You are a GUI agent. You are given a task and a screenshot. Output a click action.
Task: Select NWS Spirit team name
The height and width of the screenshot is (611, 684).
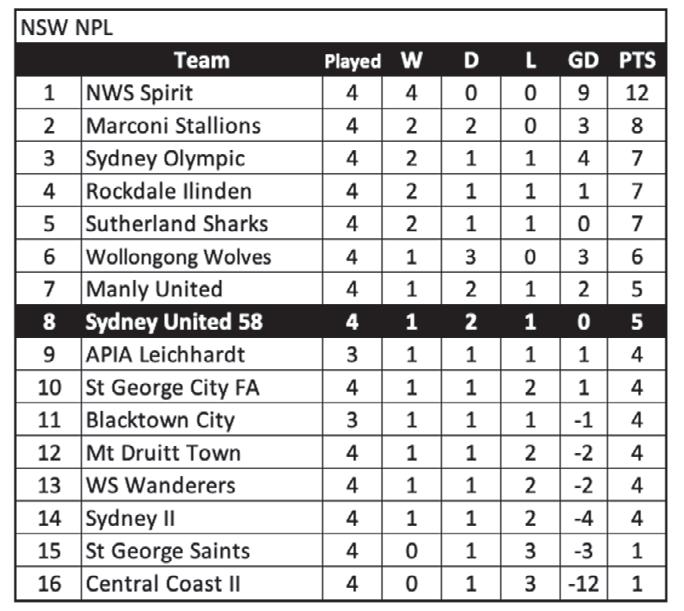coord(139,93)
